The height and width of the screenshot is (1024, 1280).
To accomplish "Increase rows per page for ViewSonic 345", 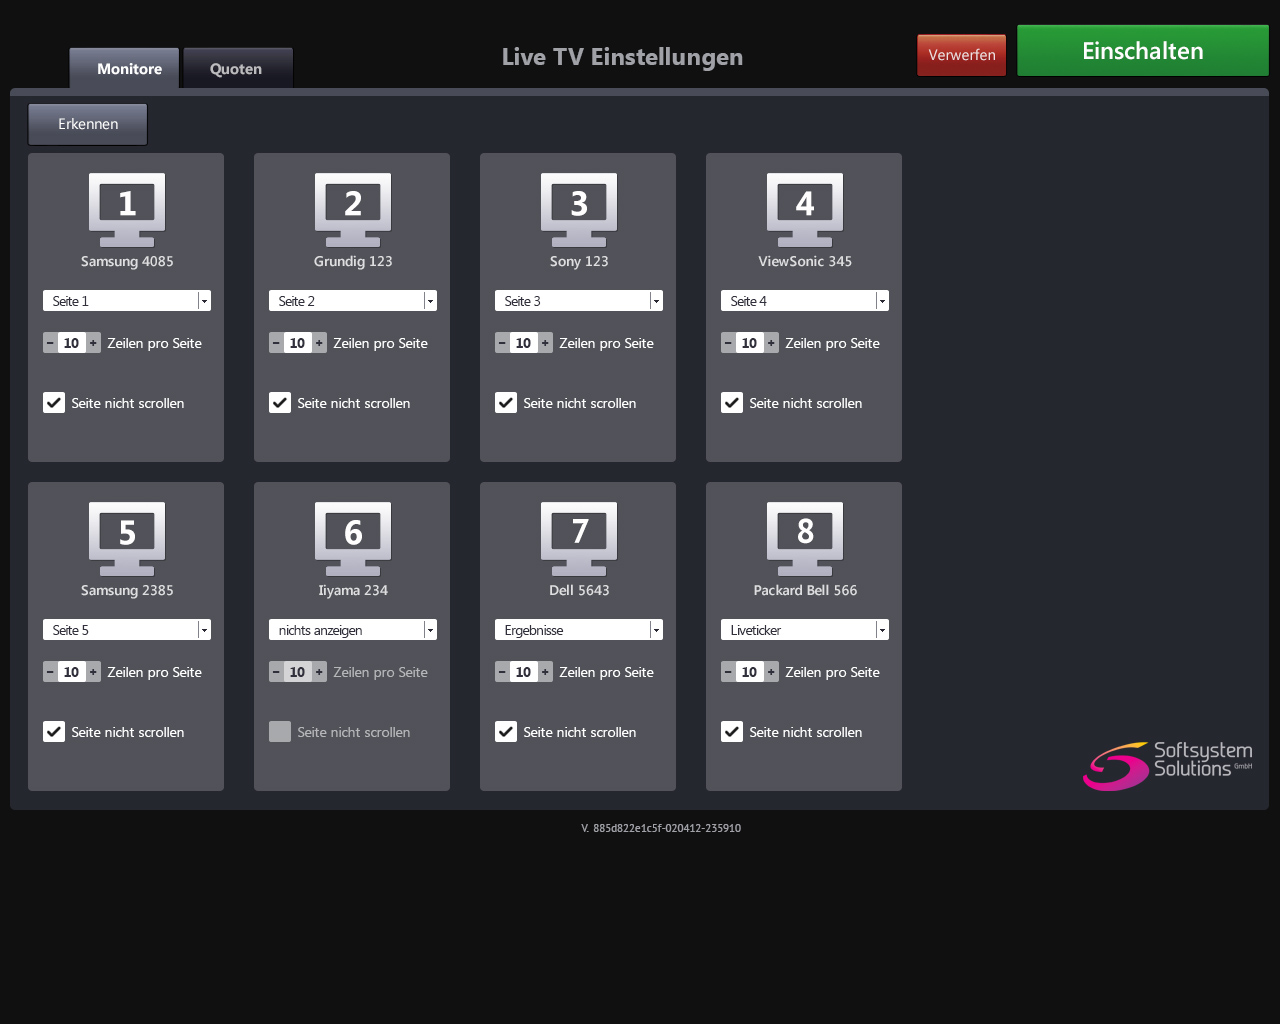I will click(x=772, y=343).
